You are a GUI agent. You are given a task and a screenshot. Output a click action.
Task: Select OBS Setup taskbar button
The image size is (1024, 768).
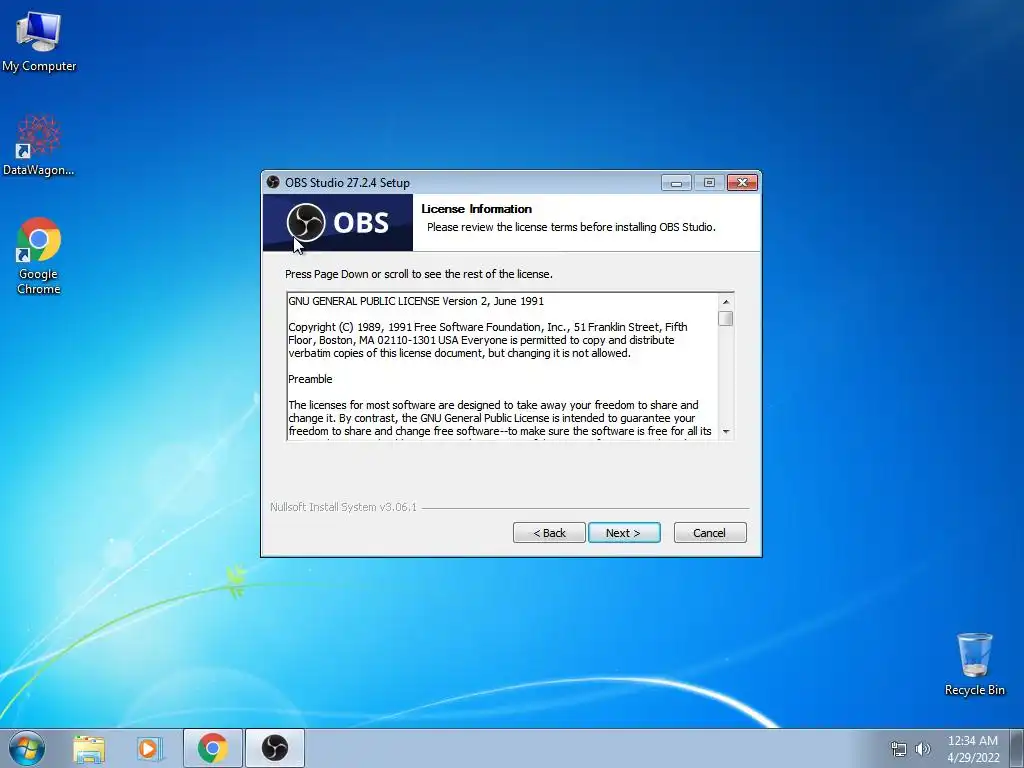point(275,748)
